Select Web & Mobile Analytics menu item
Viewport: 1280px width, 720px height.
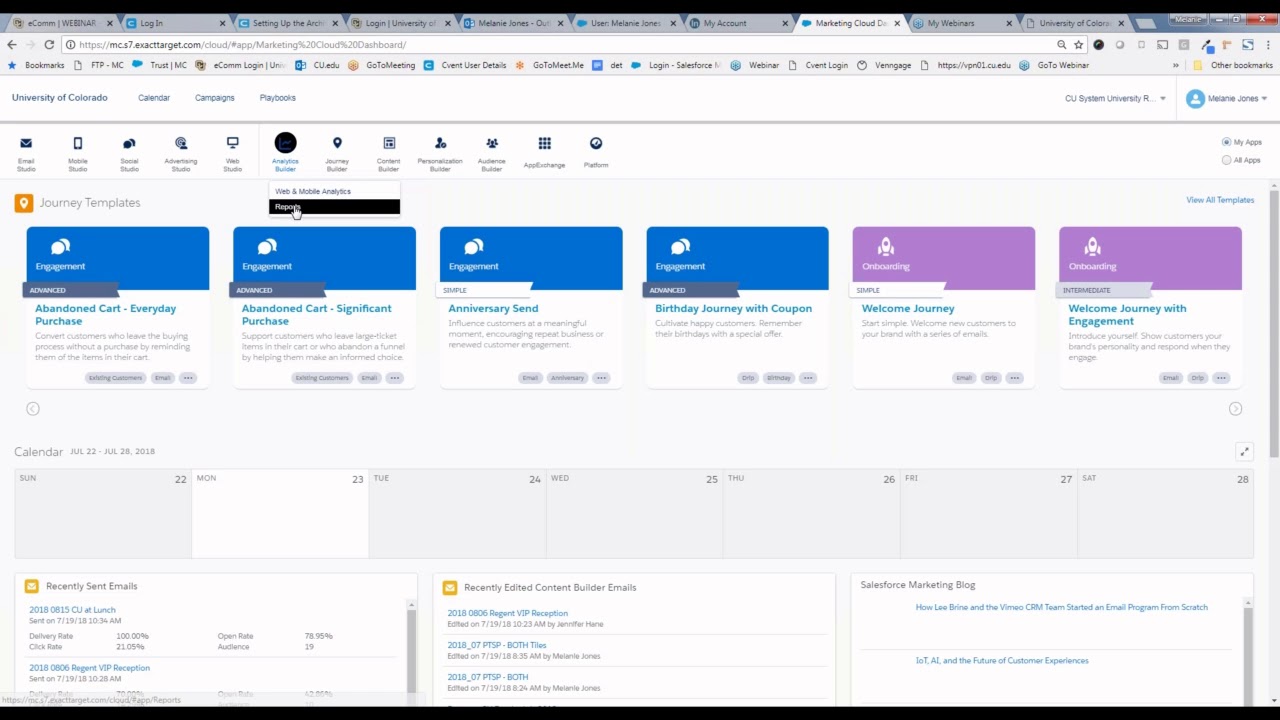point(334,191)
